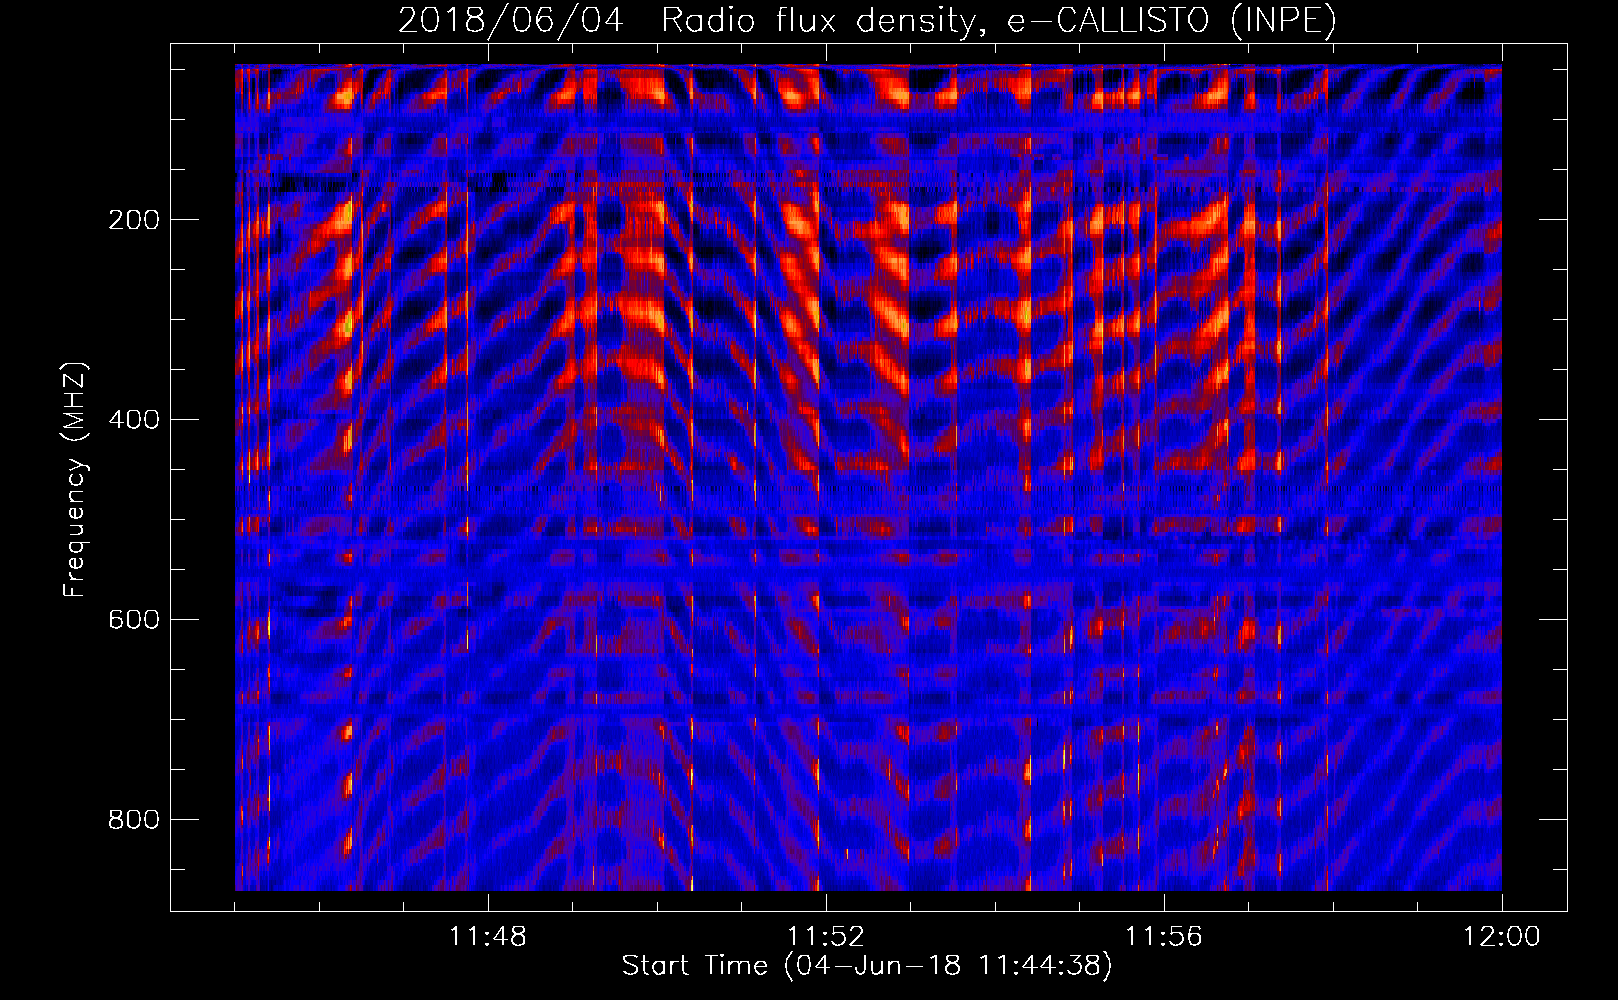1618x1000 pixels.
Task: Click the 11:48 time tick label
Action: tap(488, 937)
